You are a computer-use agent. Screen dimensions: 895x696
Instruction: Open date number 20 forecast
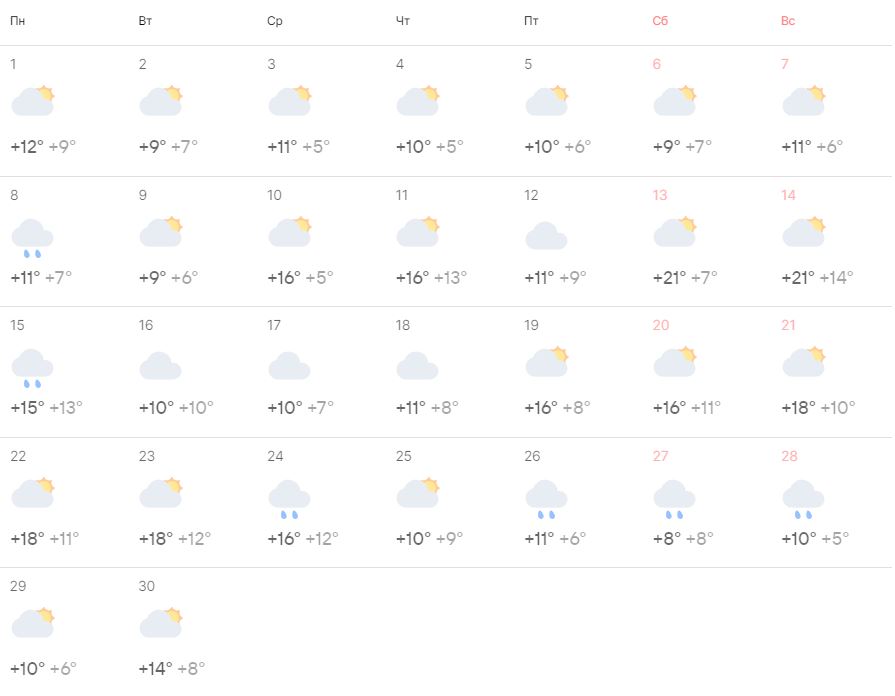point(660,325)
